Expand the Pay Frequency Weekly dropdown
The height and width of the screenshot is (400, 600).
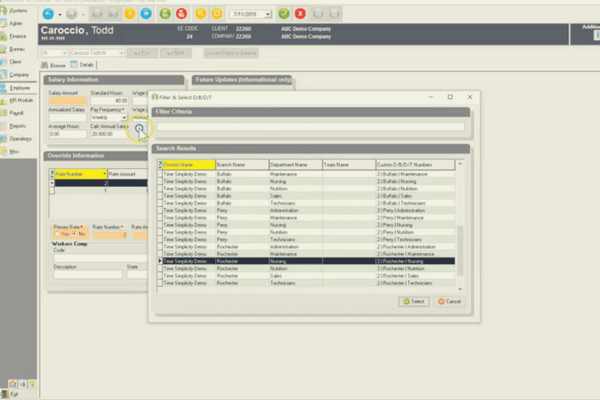click(124, 118)
